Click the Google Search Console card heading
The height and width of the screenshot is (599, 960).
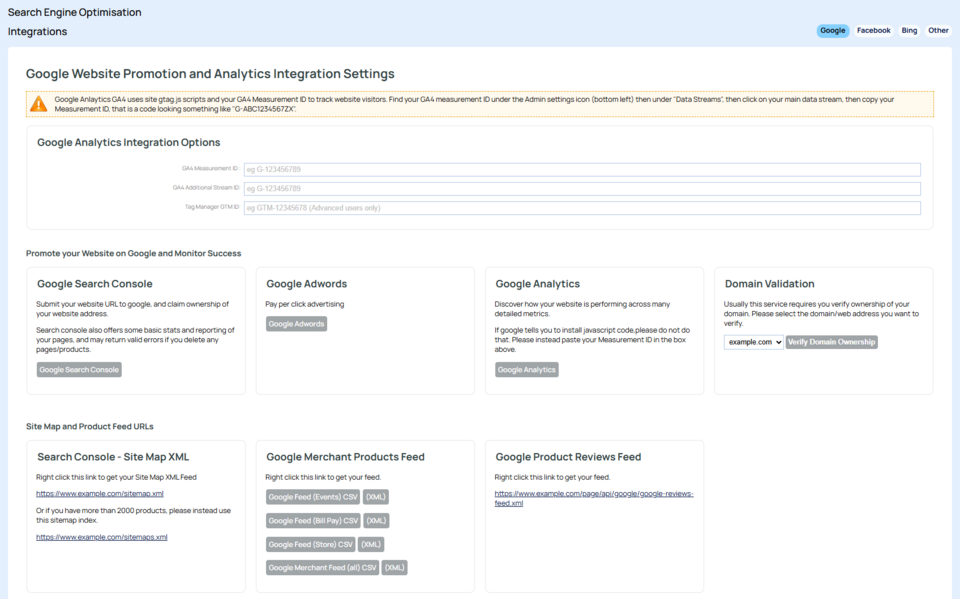click(95, 284)
